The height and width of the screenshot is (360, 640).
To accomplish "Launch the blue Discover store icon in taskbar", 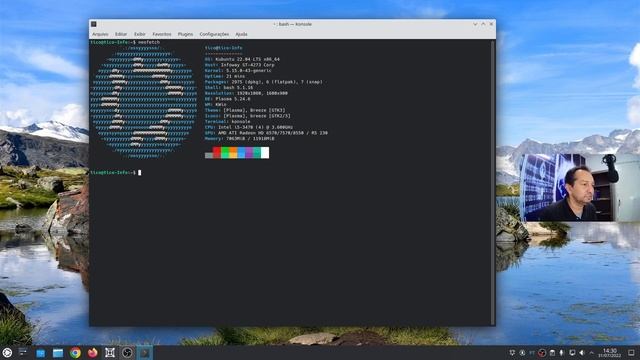I will point(40,353).
